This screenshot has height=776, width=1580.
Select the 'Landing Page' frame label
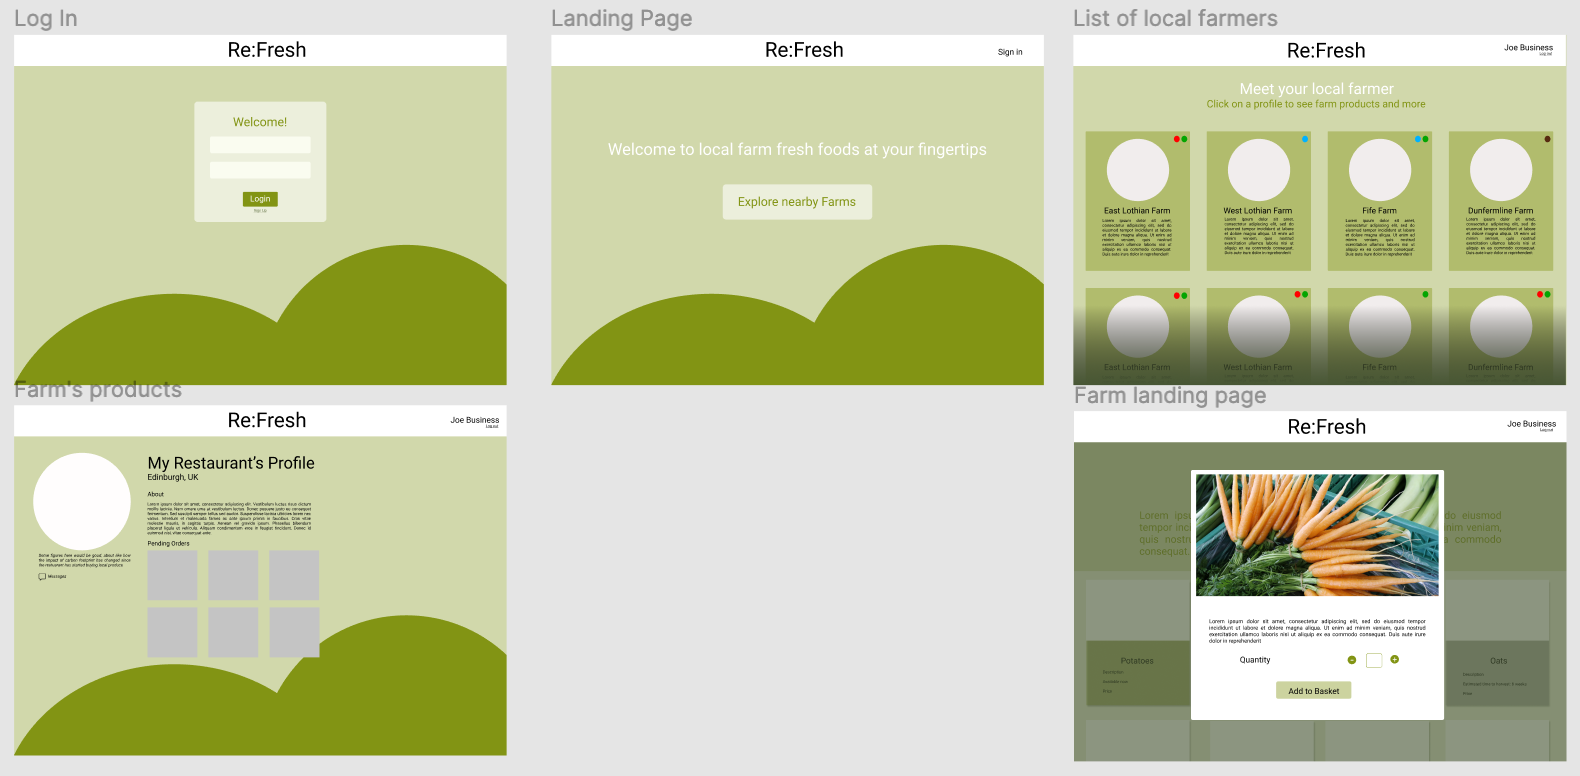coord(622,19)
